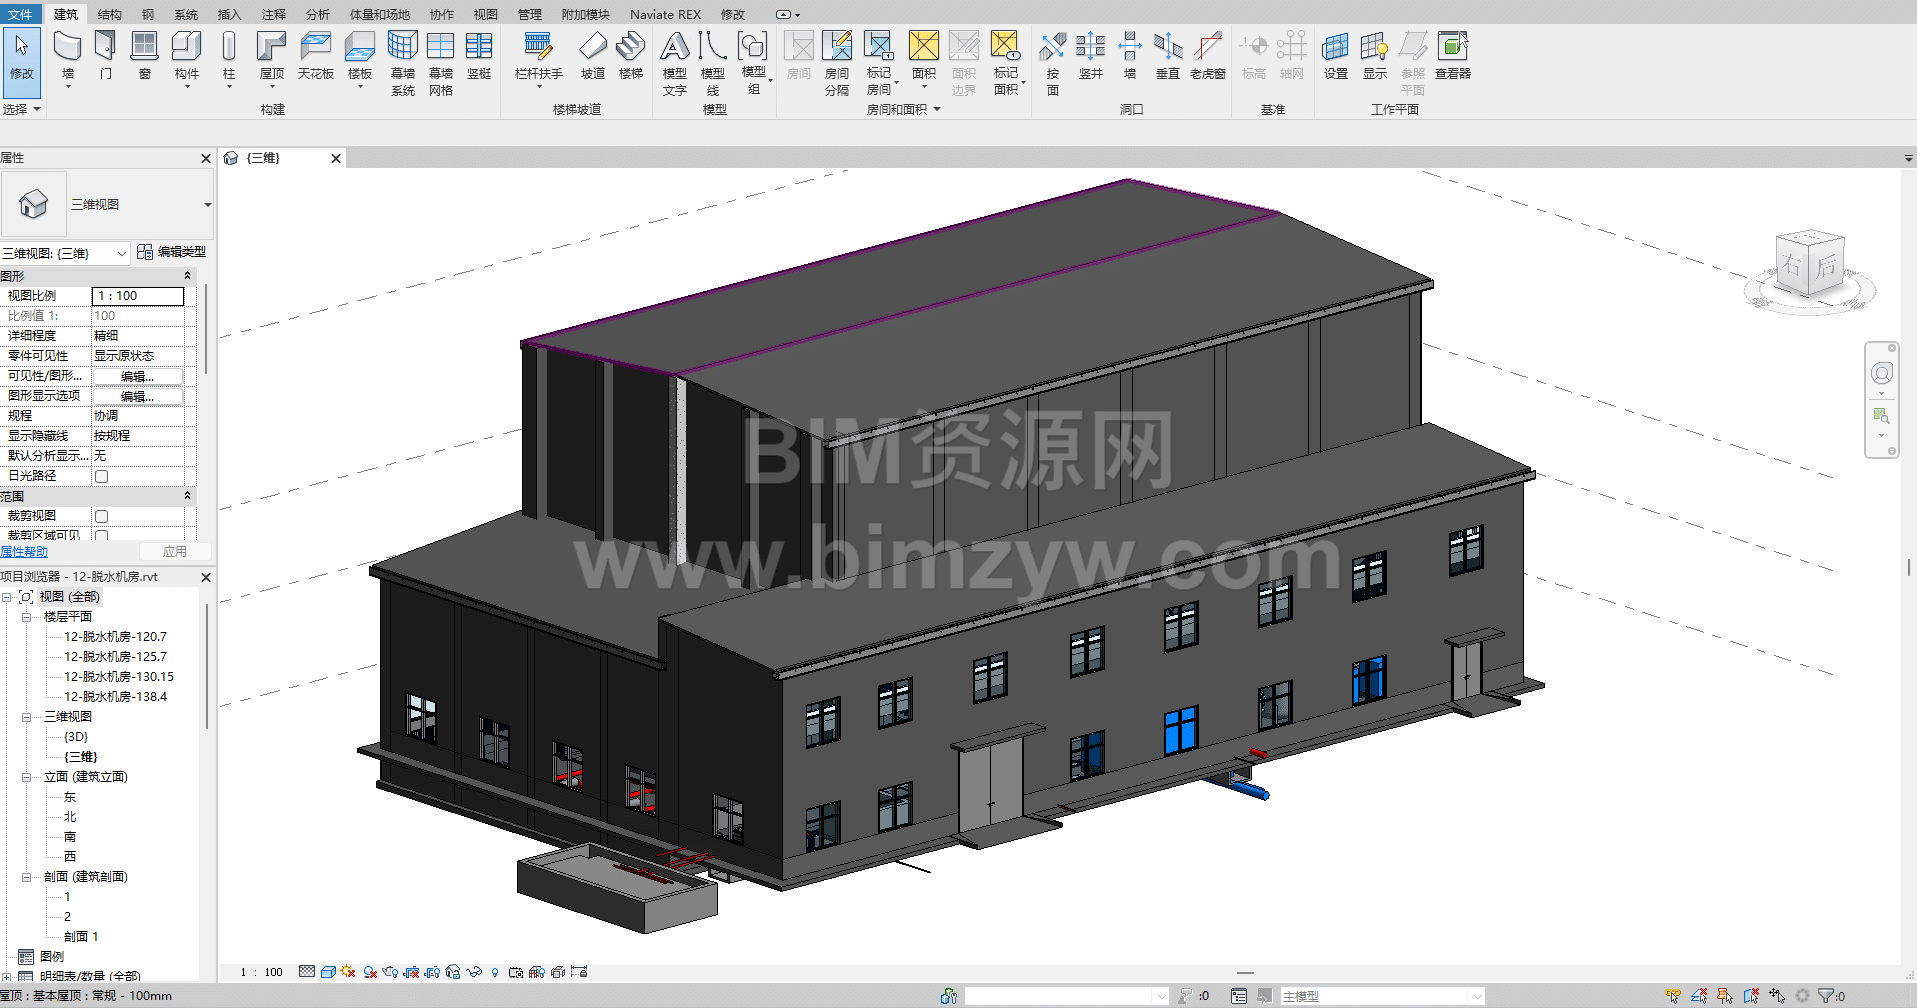Toggle the 裁剪视图 (crop view) checkbox
The image size is (1917, 1008).
[101, 516]
